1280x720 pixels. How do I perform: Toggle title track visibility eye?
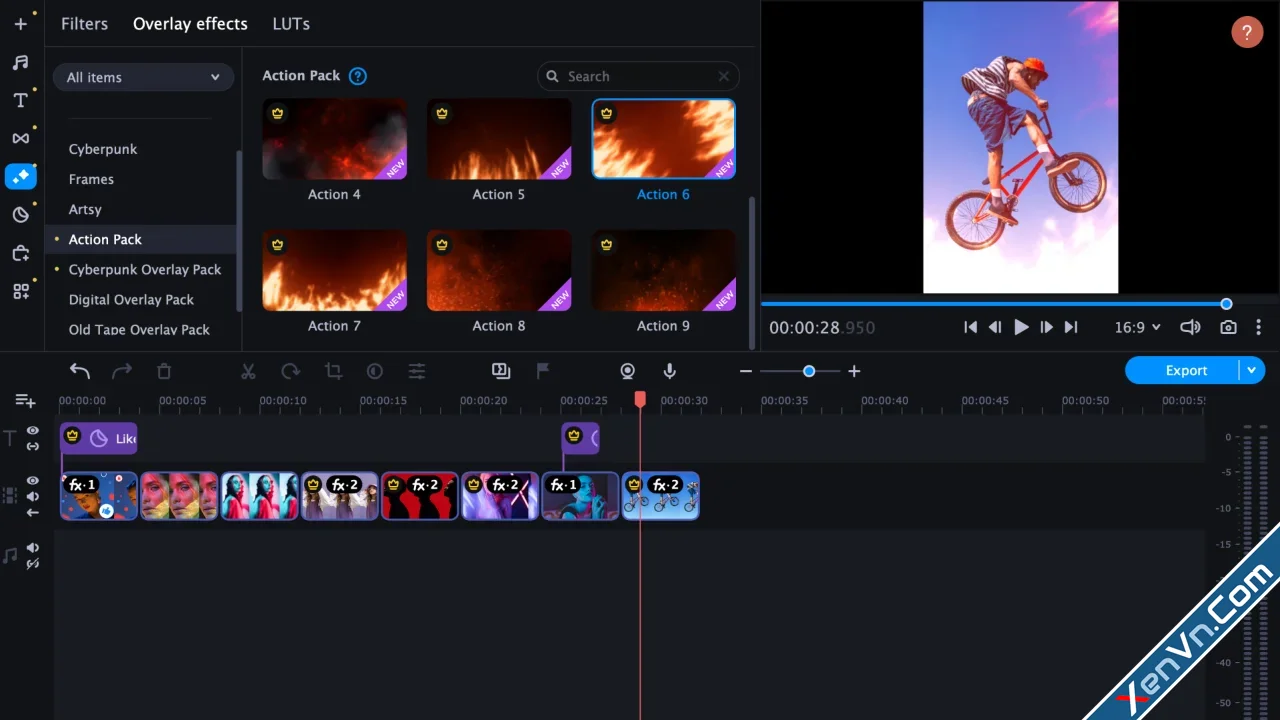33,431
